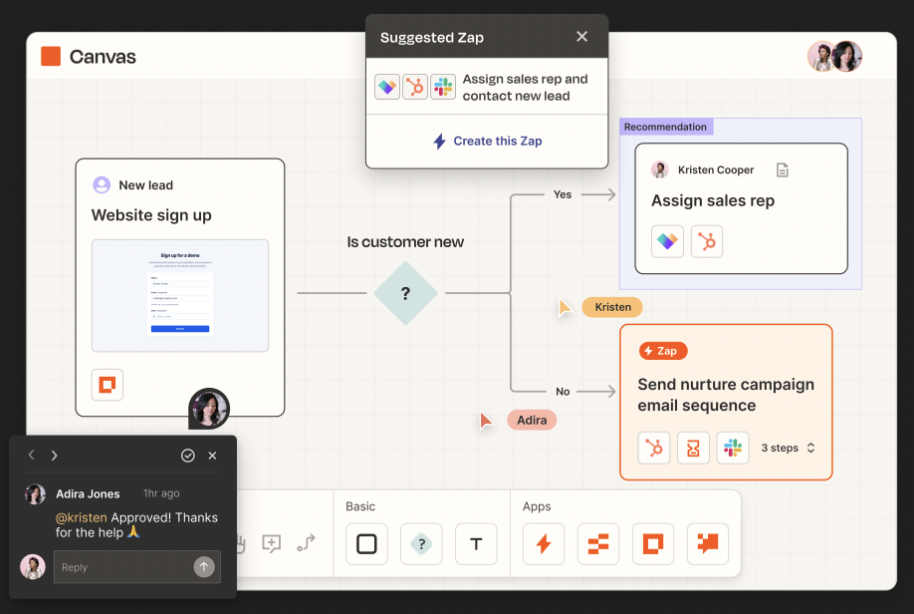Viewport: 914px width, 614px height.
Task: Select the decision diamond shape tool
Action: (421, 544)
